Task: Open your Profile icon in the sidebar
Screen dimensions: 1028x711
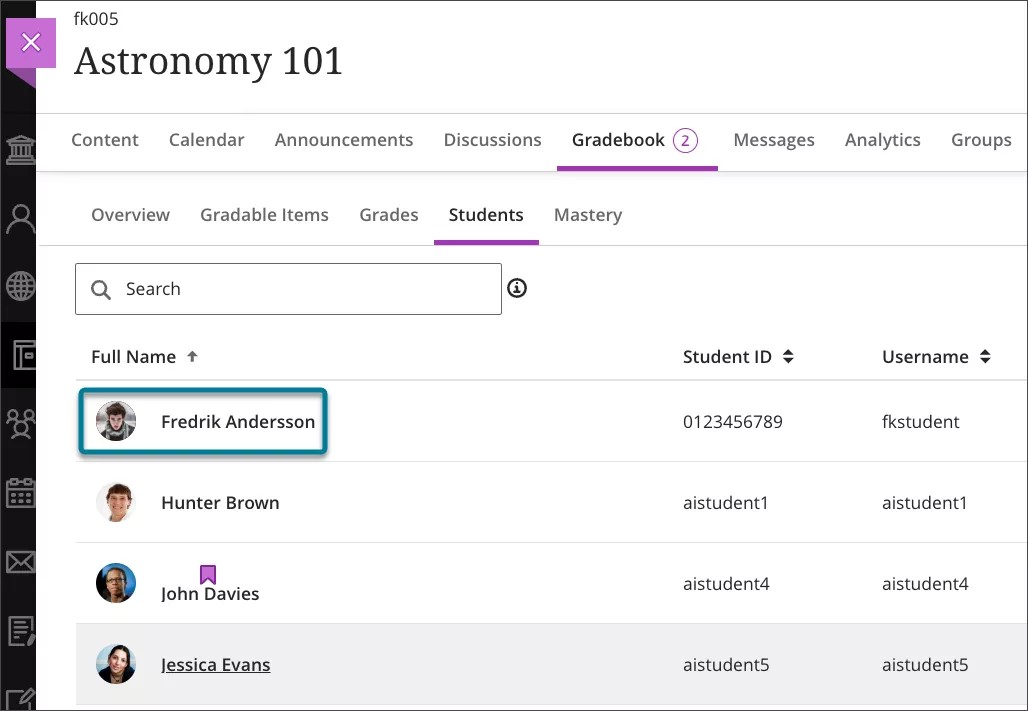Action: coord(20,217)
